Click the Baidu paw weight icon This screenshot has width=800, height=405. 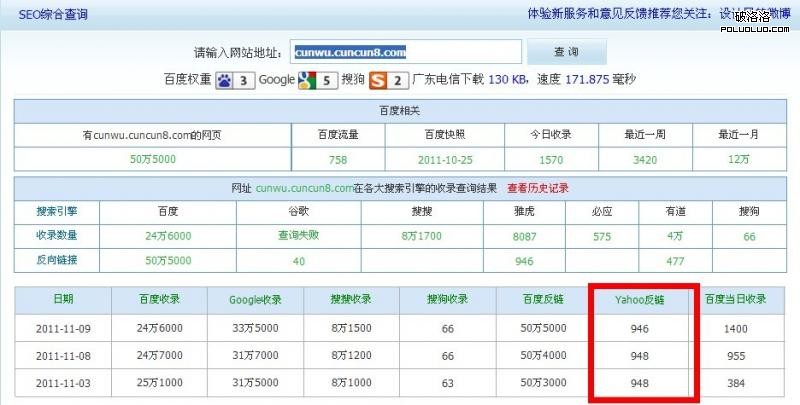(224, 80)
